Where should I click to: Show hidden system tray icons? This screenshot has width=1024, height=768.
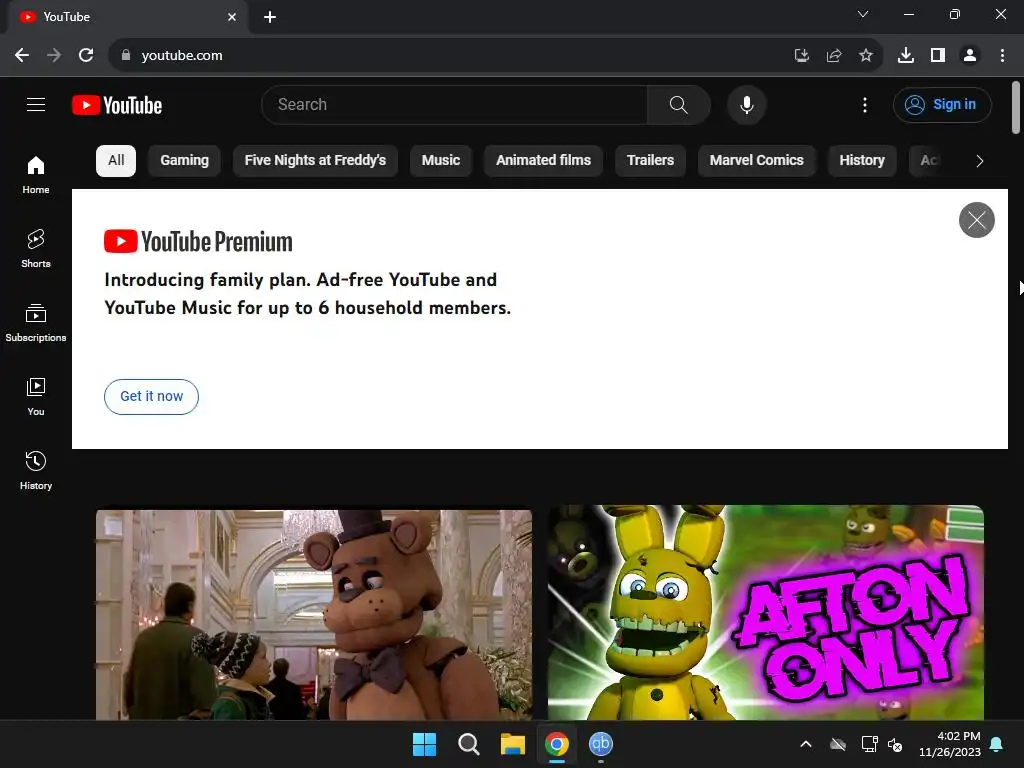[806, 744]
